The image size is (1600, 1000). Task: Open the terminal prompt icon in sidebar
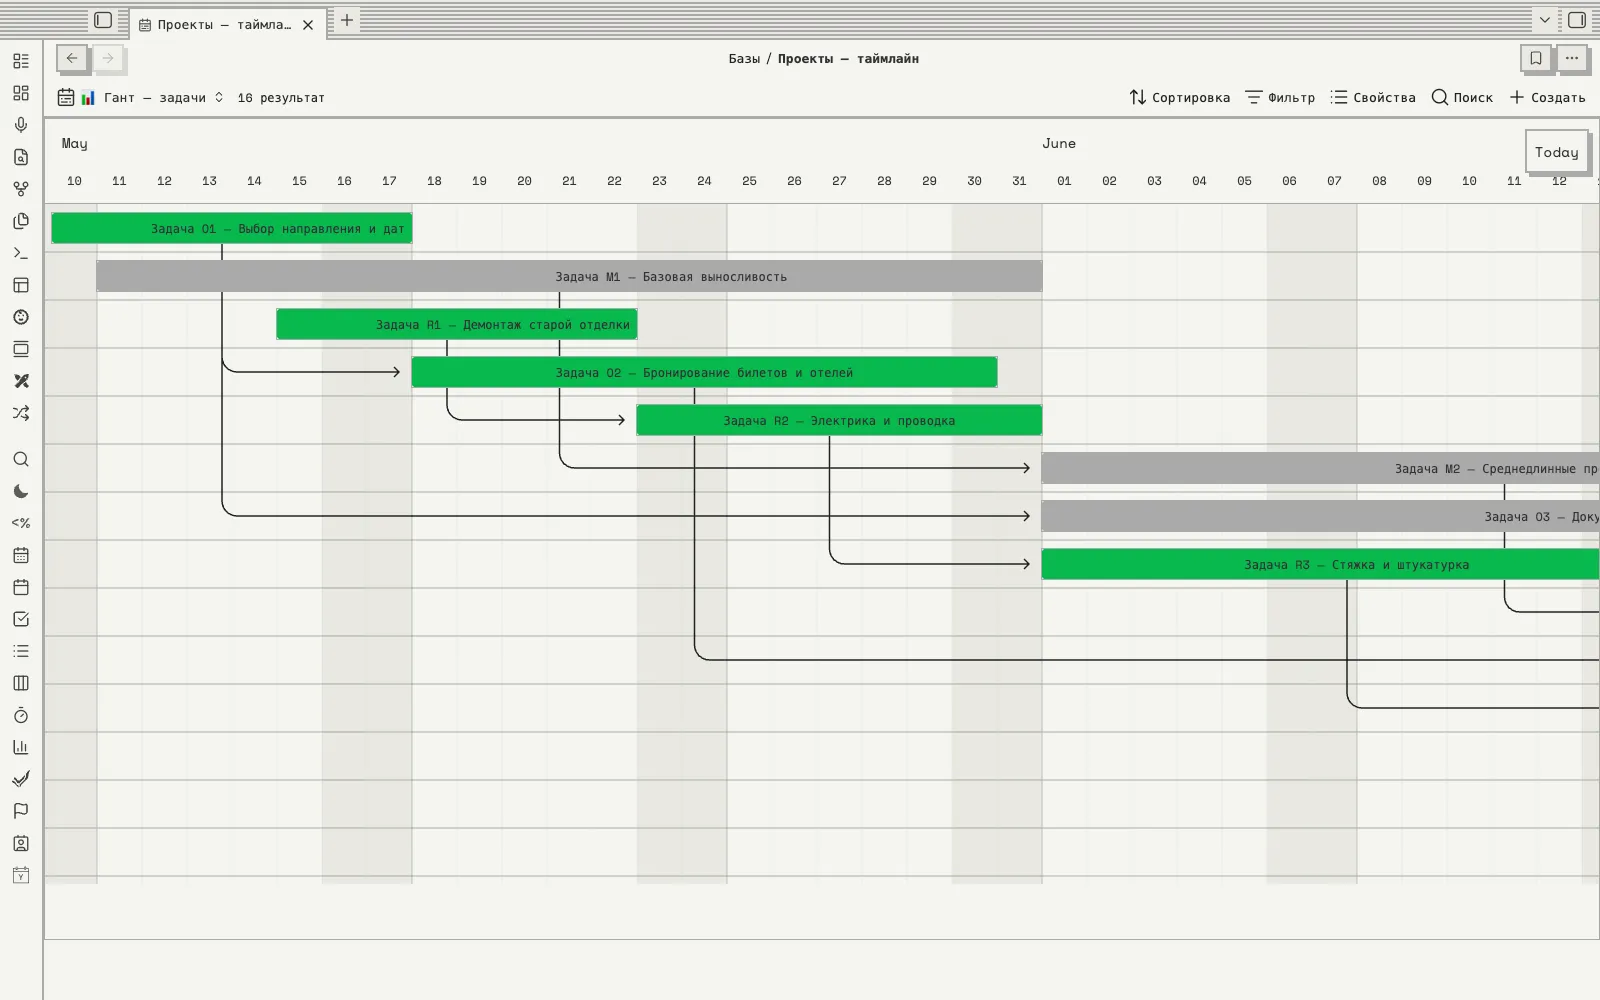[x=21, y=253]
